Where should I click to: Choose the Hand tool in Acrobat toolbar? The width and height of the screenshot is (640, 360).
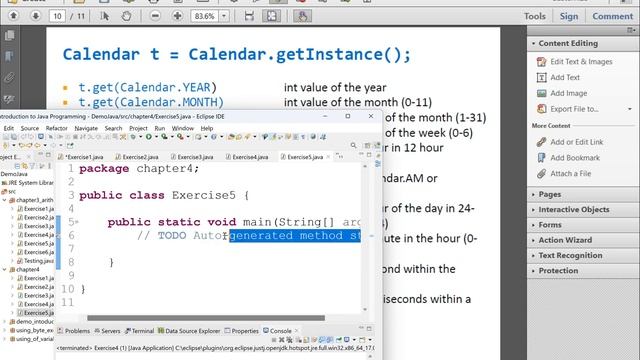pos(126,16)
